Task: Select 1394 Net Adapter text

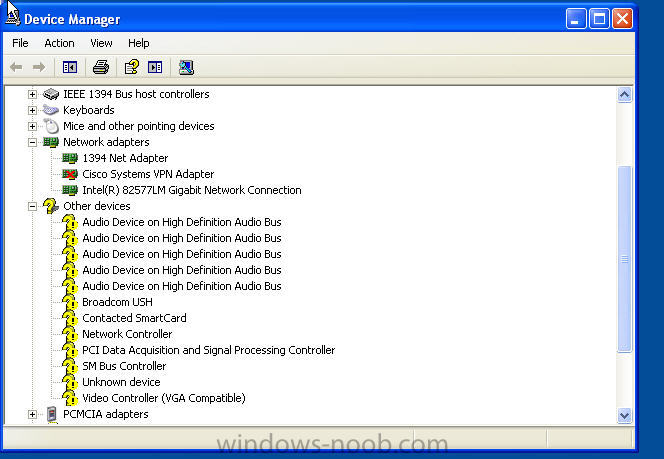Action: pyautogui.click(x=125, y=158)
